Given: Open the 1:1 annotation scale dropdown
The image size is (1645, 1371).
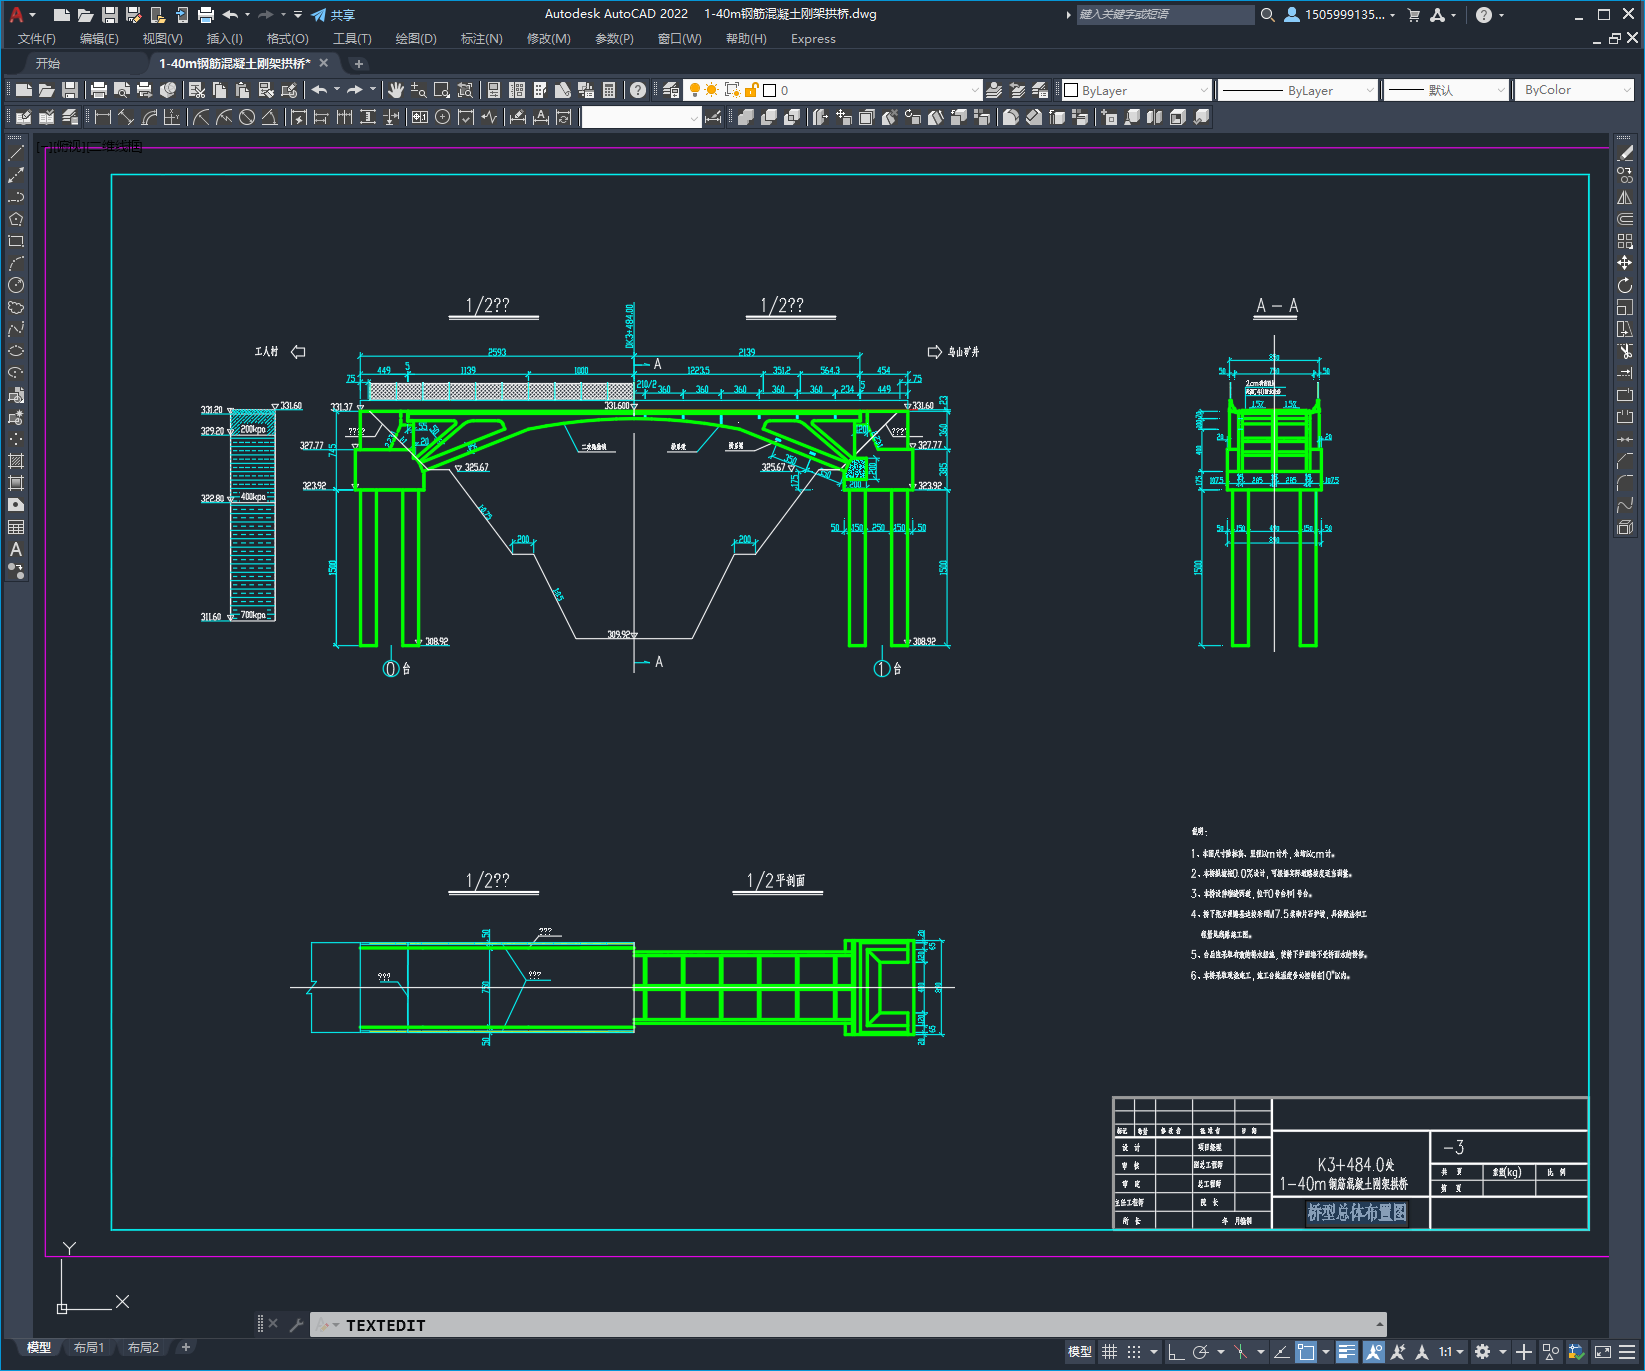Looking at the screenshot, I should tap(1452, 1352).
